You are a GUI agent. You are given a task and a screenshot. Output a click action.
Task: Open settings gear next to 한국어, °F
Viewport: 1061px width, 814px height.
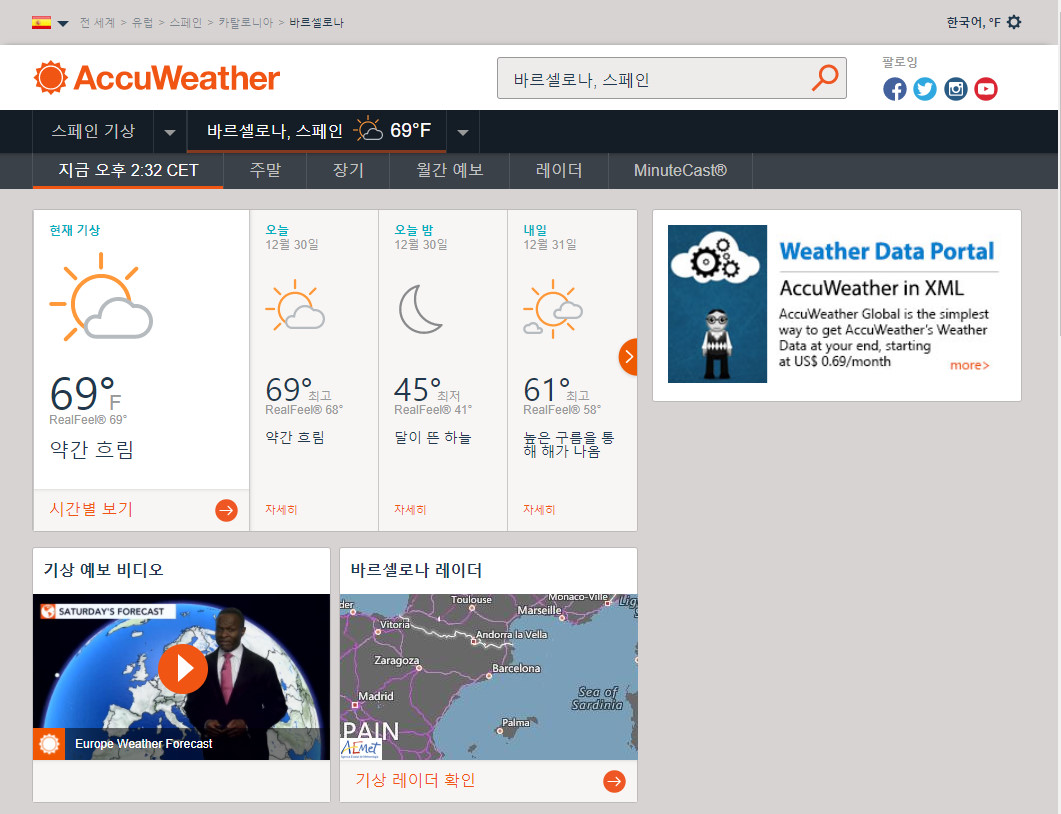(1014, 22)
